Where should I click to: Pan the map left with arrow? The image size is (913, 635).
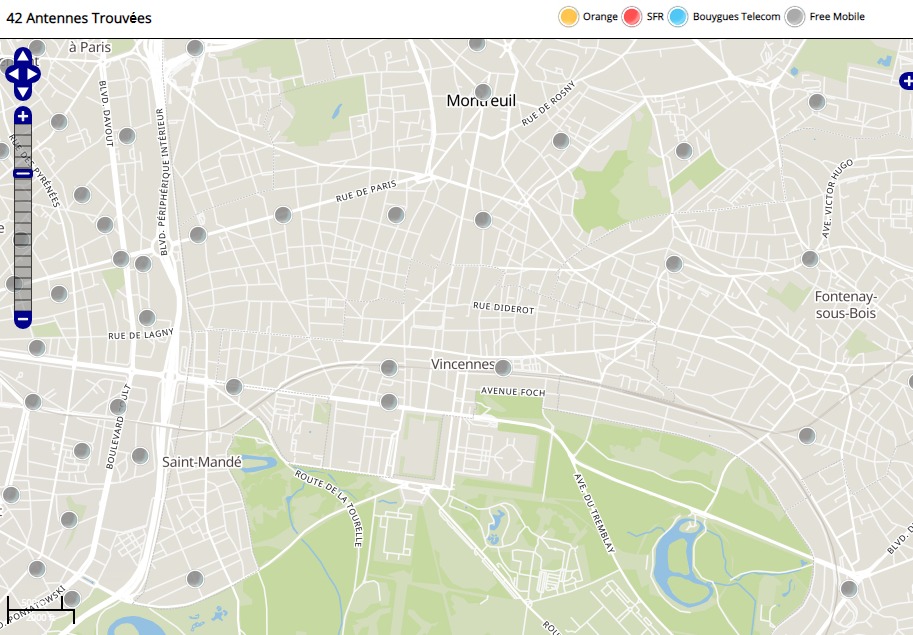point(10,73)
